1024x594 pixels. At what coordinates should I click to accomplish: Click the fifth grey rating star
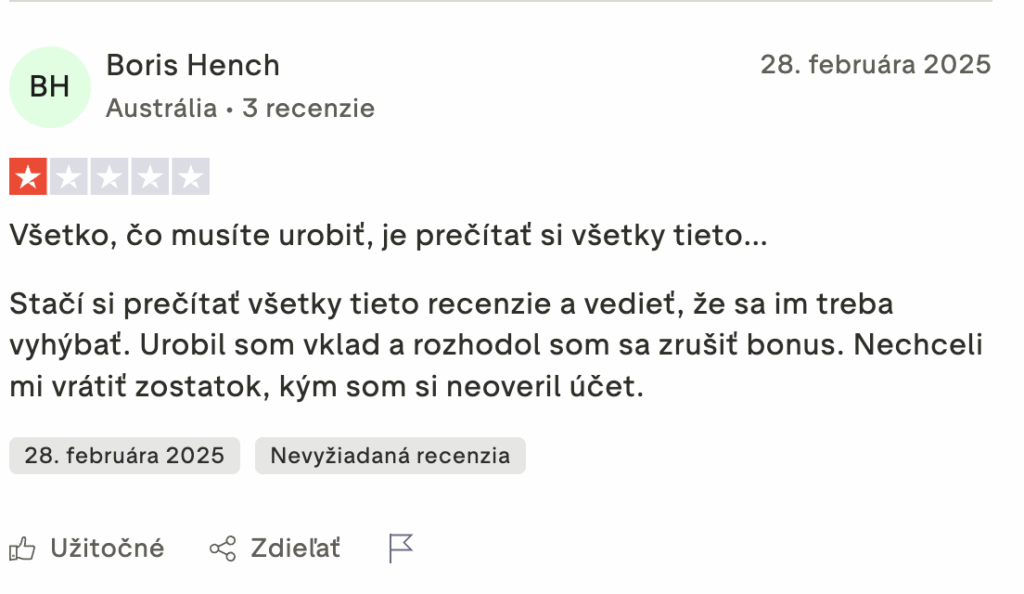click(x=190, y=177)
